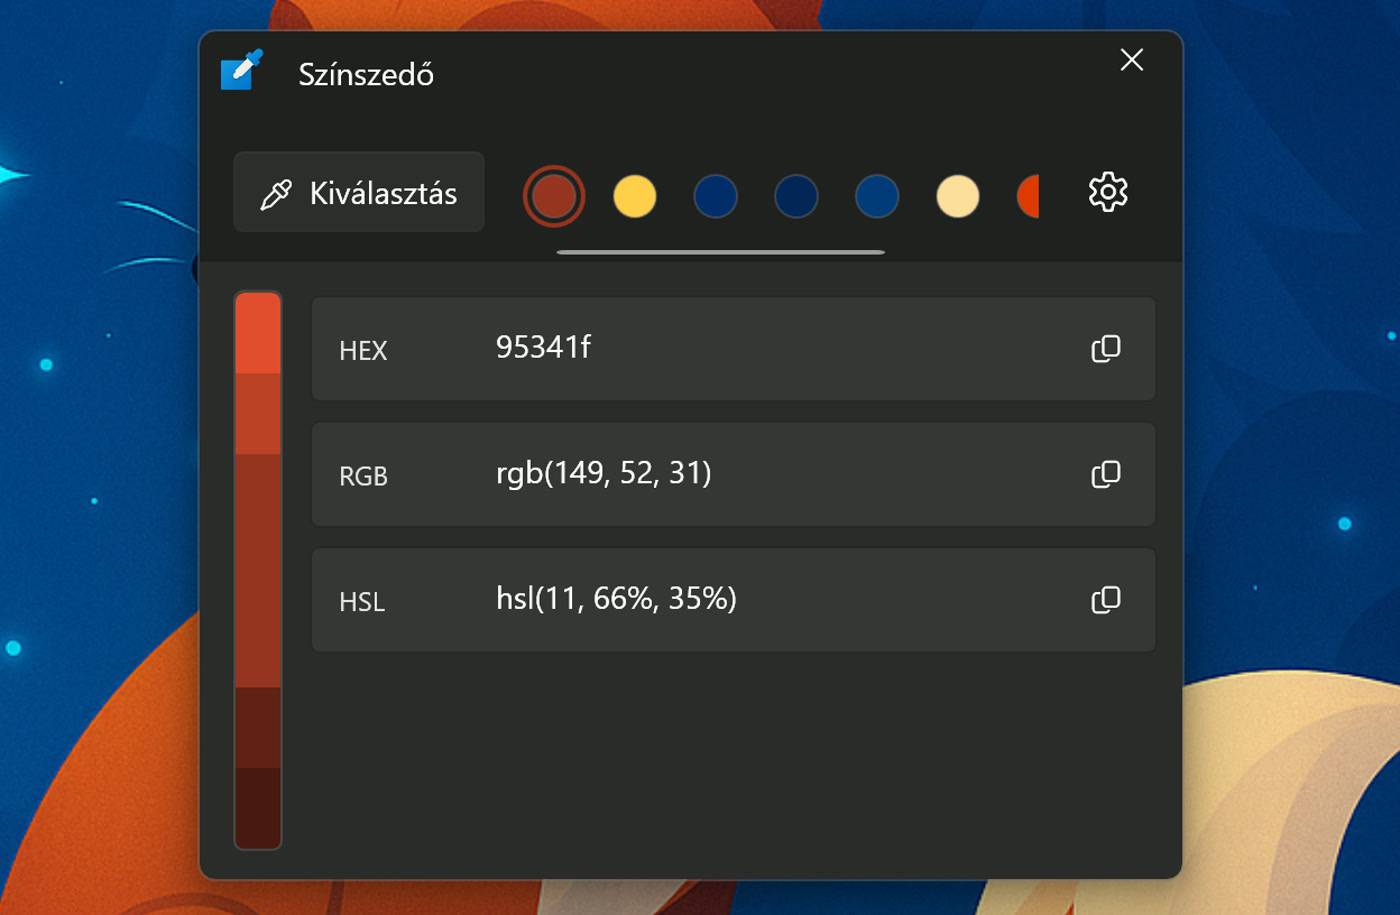Pick the tall middle shade in the gradient bar

pyautogui.click(x=258, y=571)
